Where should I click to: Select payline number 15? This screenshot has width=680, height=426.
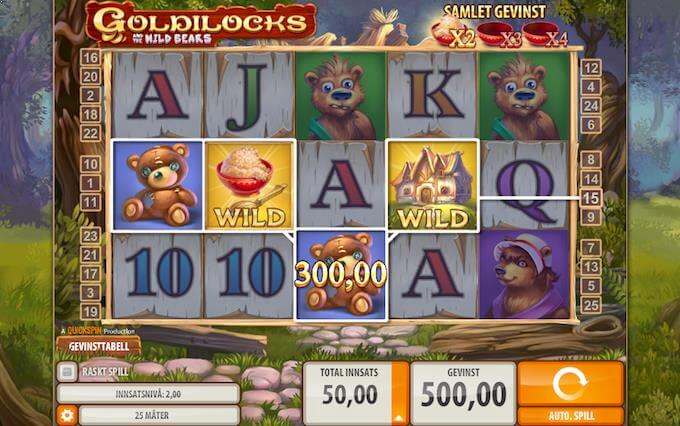pyautogui.click(x=591, y=198)
